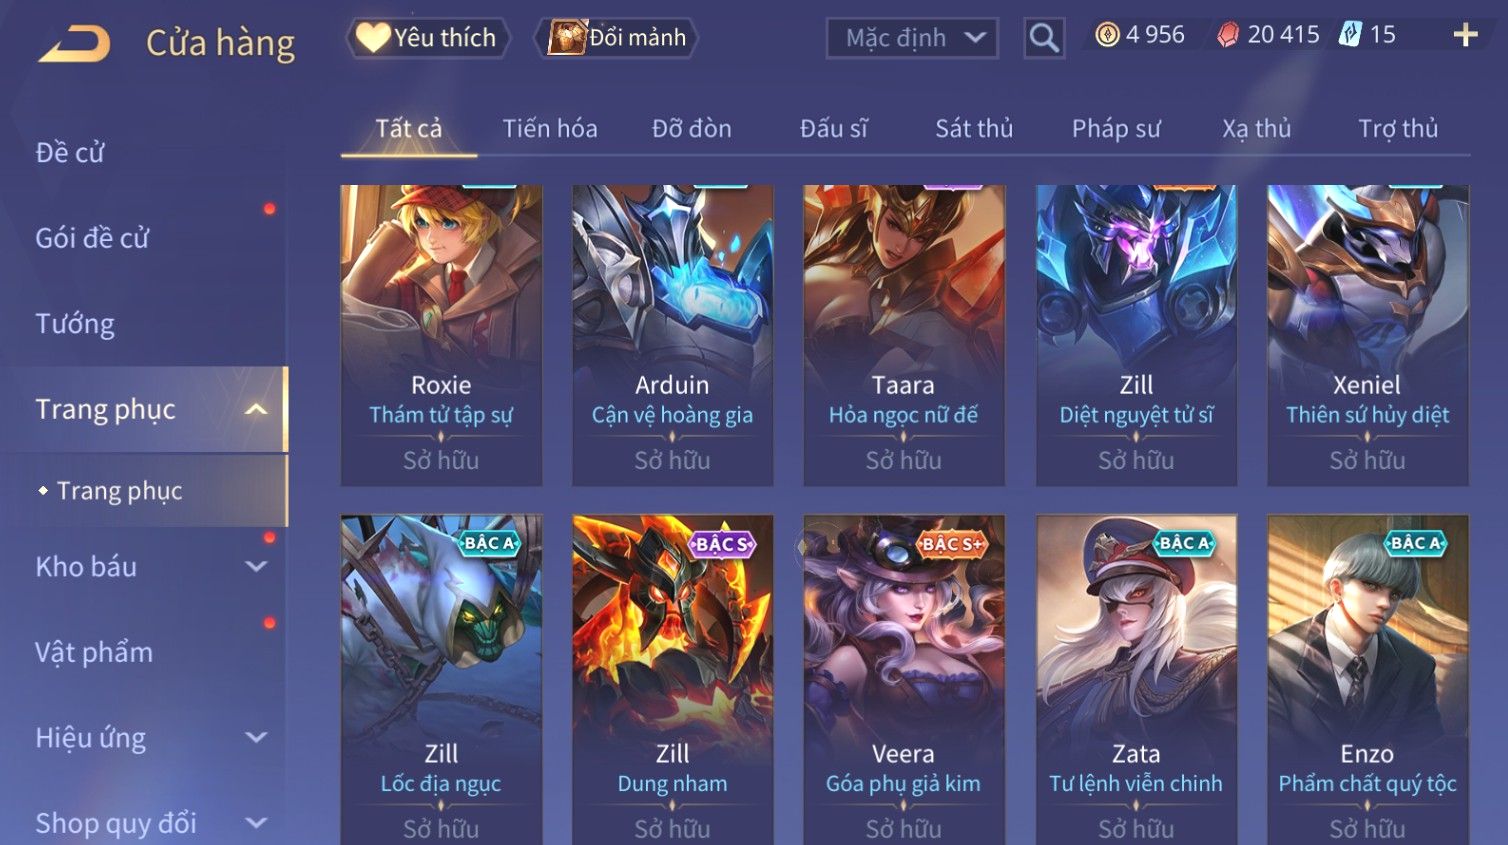The height and width of the screenshot is (845, 1508).
Task: Select Roxie Thám tử tập sự skin
Action: [441, 335]
